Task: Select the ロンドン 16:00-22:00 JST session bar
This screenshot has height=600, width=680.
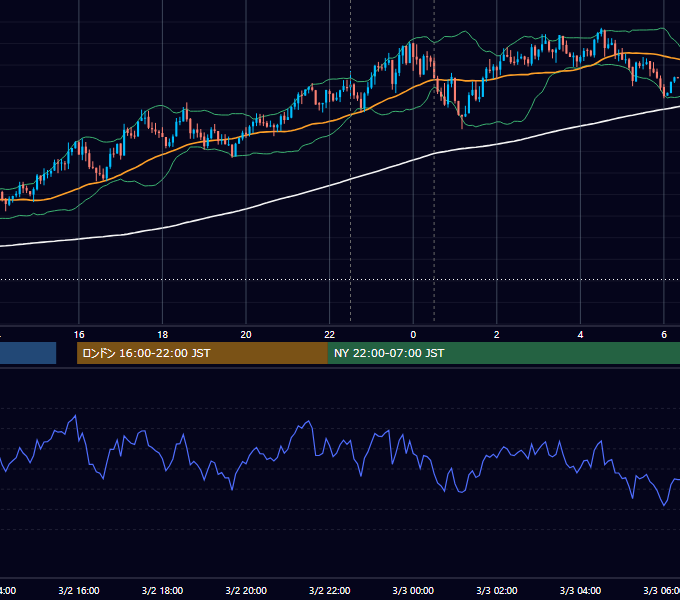Action: click(202, 353)
